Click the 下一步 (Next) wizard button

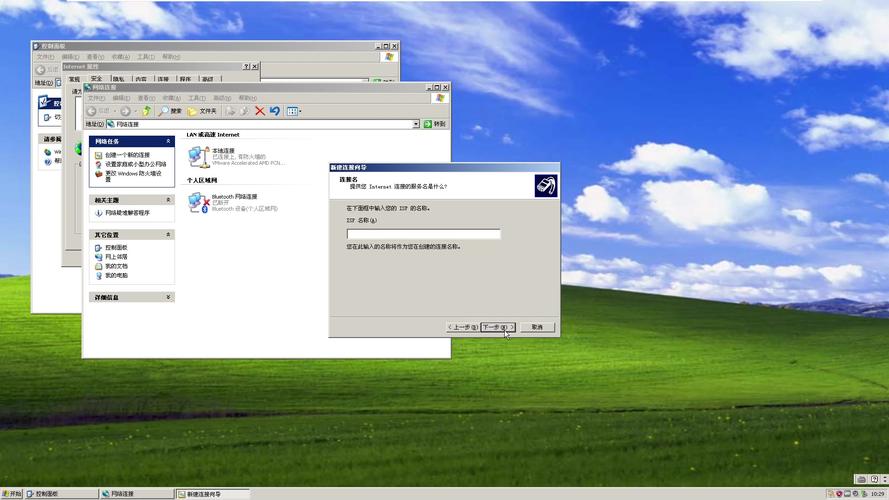[498, 327]
